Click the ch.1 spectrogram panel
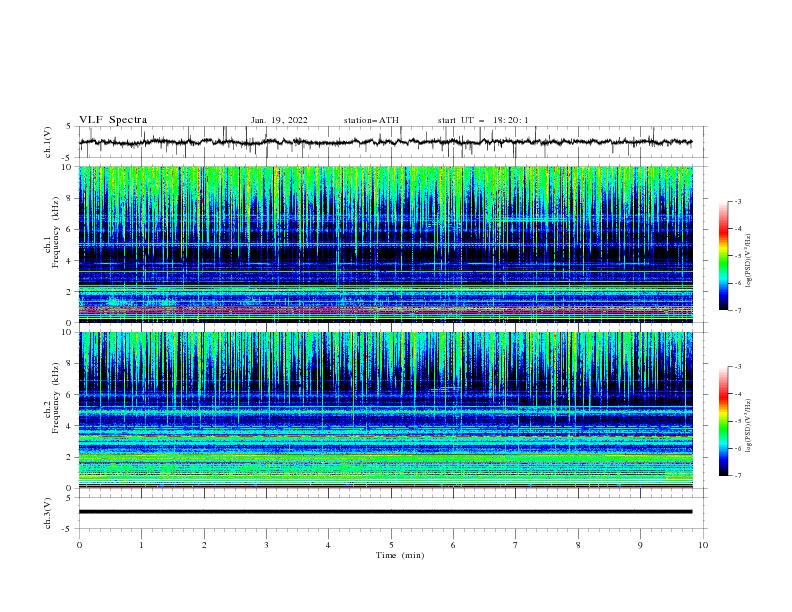Image resolution: width=792 pixels, height=612 pixels. tap(386, 244)
